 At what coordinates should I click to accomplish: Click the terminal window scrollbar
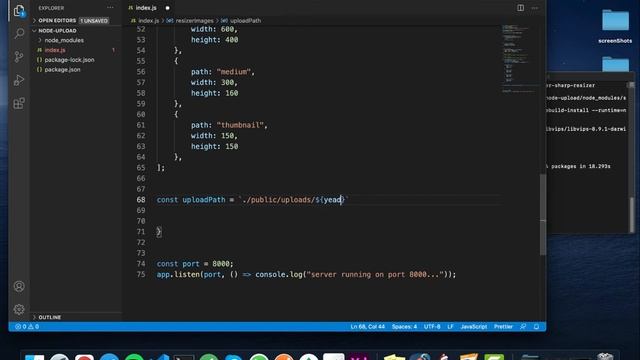[632, 214]
